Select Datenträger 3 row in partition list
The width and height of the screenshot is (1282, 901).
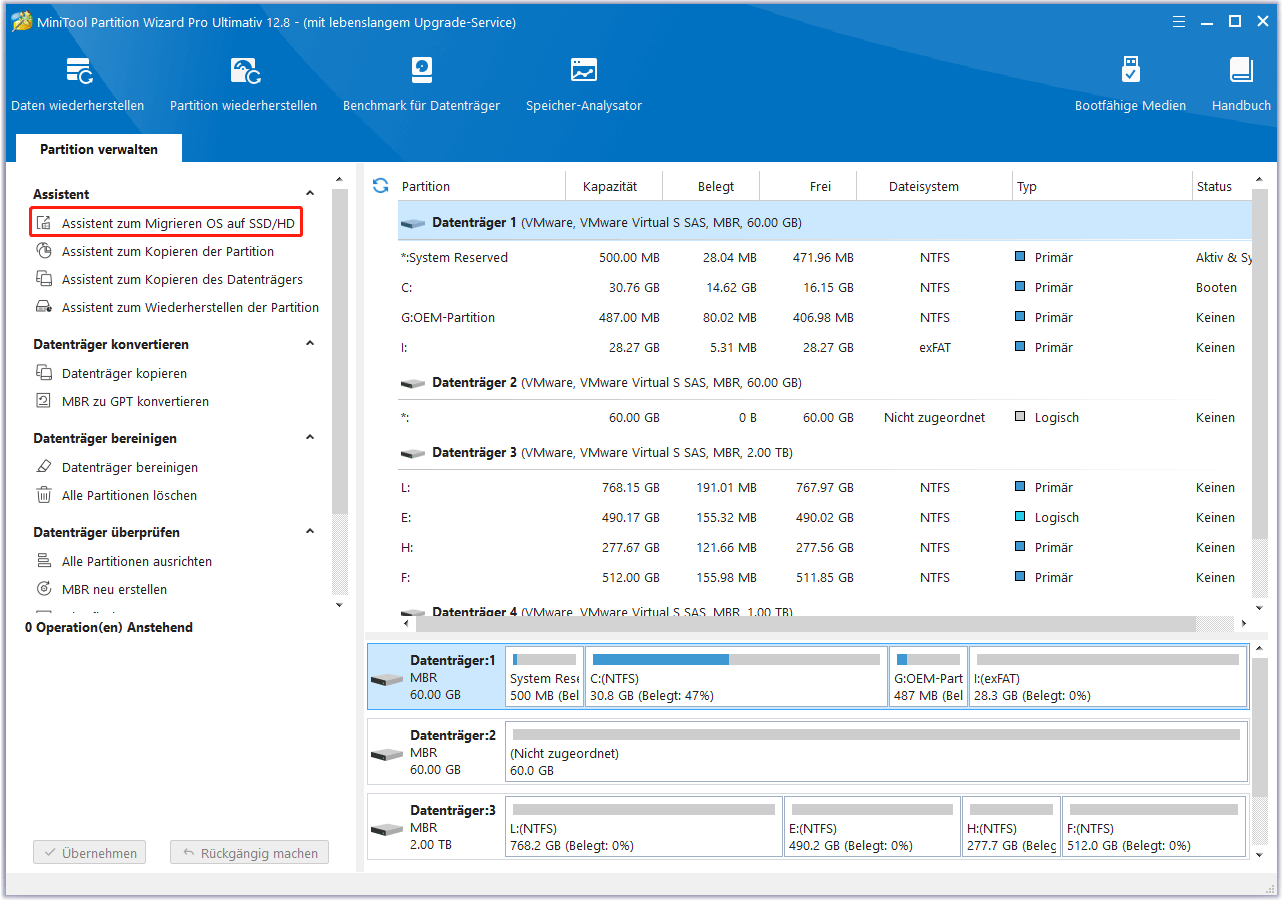824,453
